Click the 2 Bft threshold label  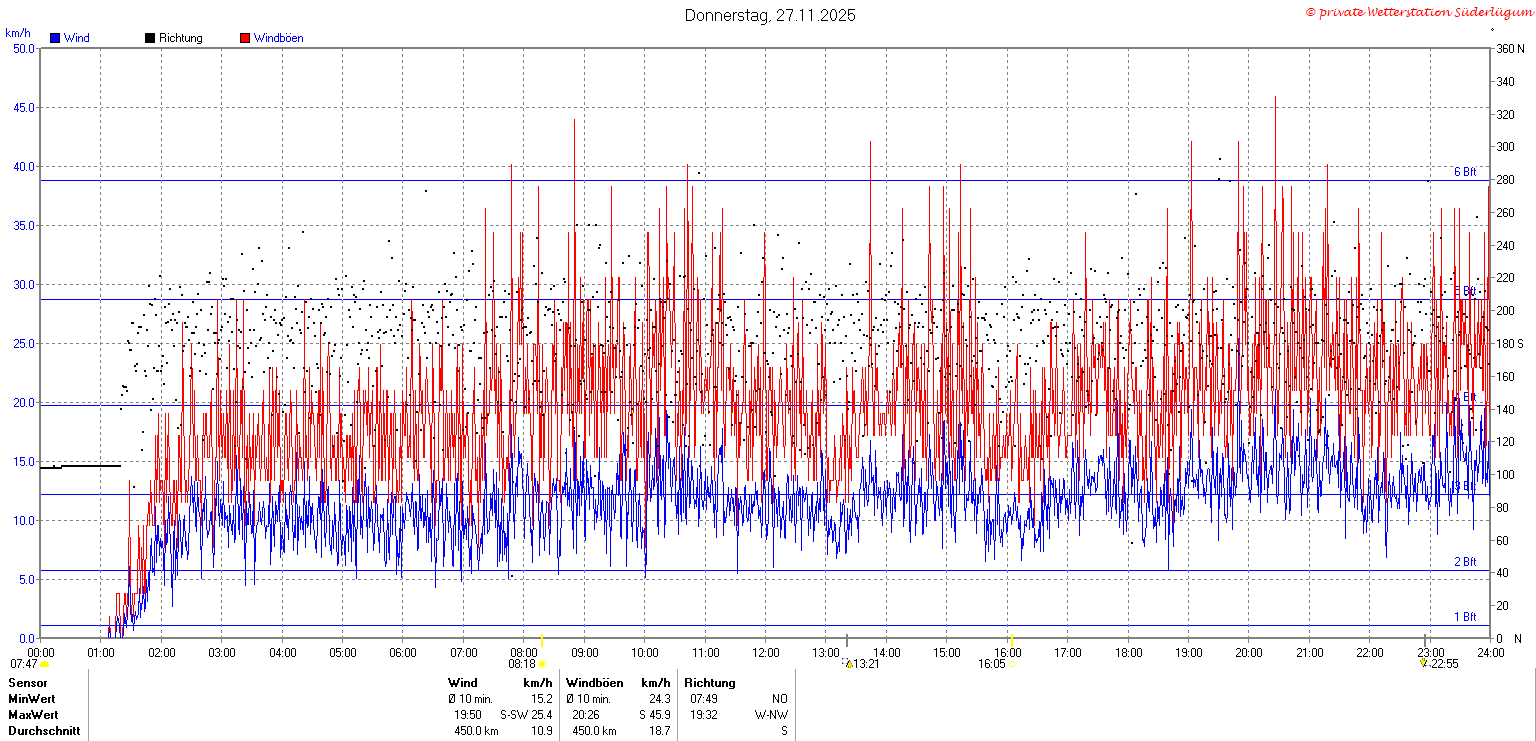(x=1465, y=562)
